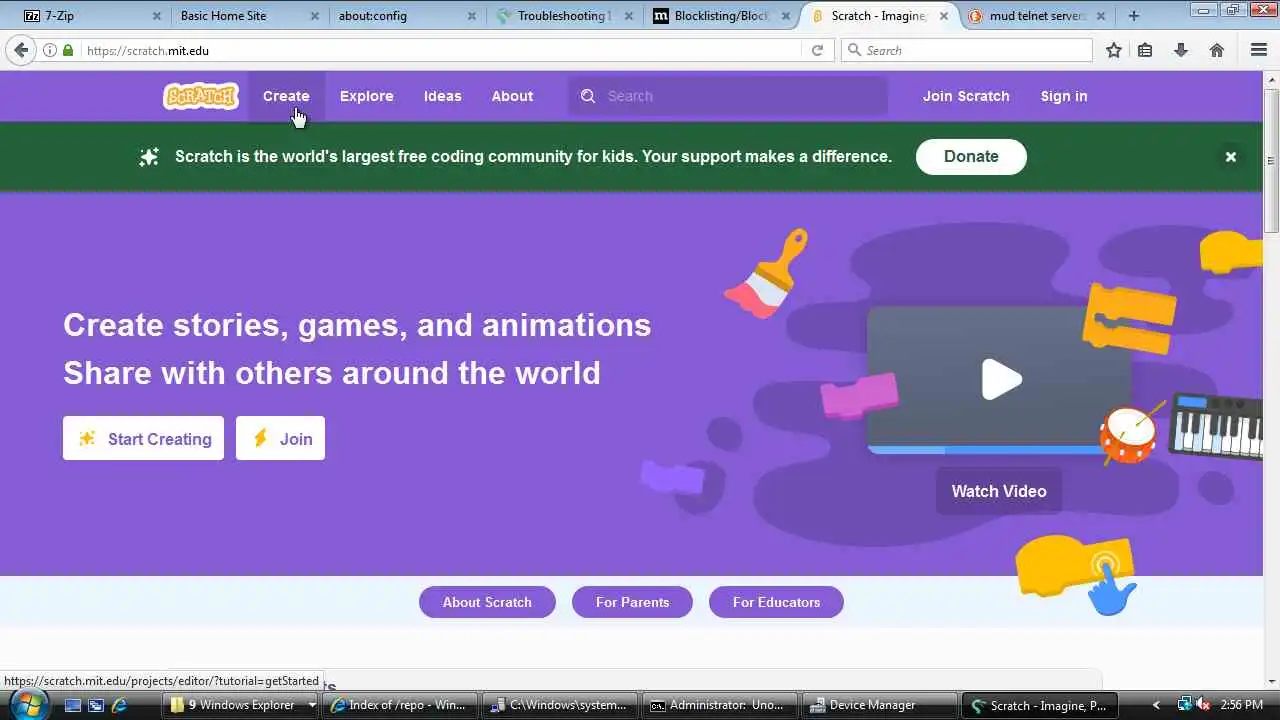Click Join Scratch in the navigation bar
This screenshot has width=1280, height=720.
point(966,96)
